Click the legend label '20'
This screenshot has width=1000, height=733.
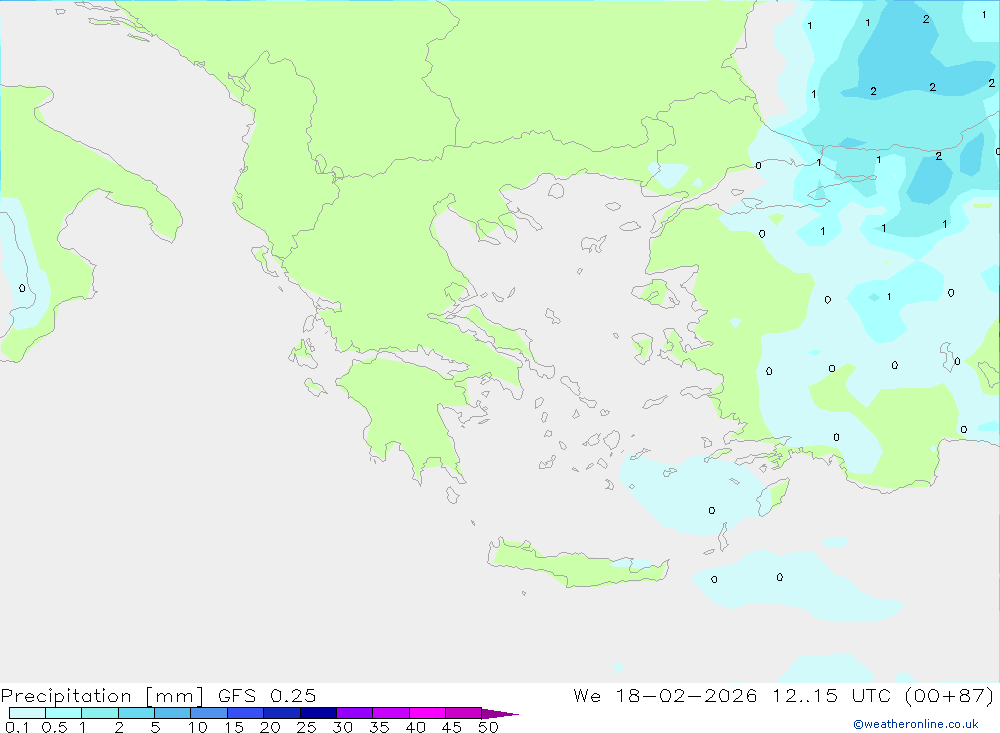[270, 727]
